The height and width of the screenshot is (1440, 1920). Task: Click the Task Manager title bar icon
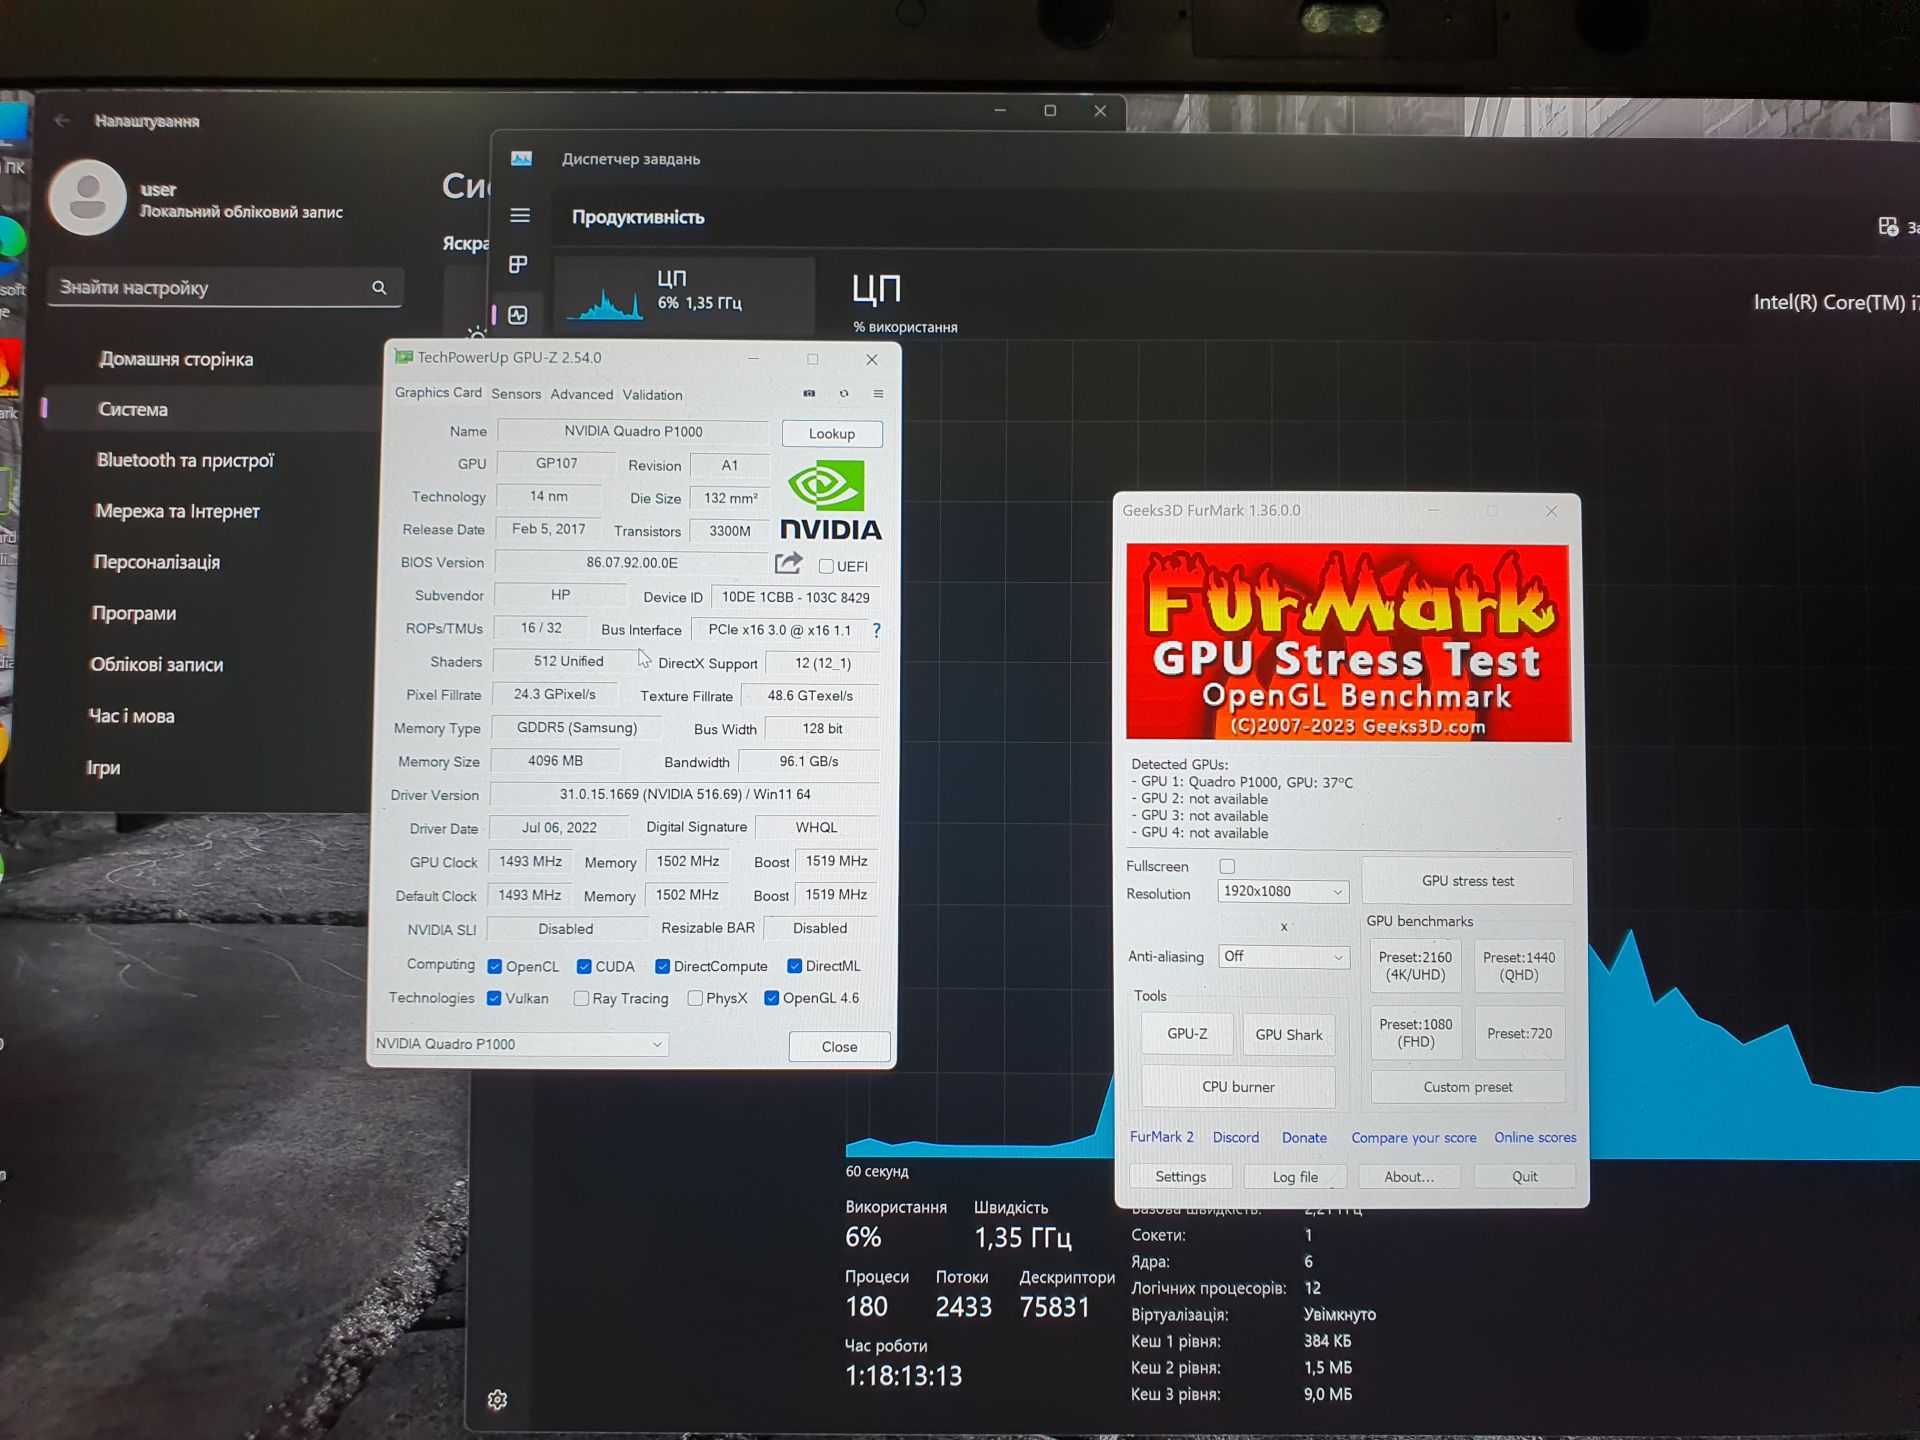(x=521, y=158)
